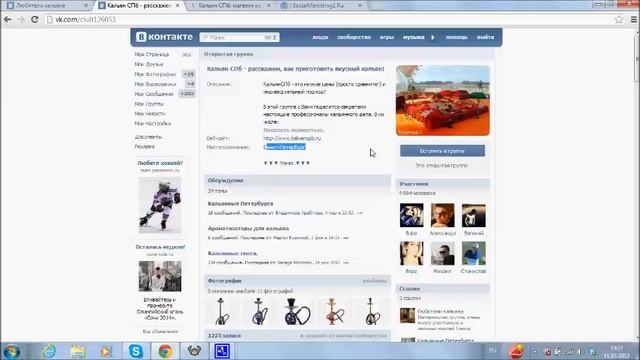The height and width of the screenshot is (360, 640).
Task: Open topic Ароматизаторы для кальяна
Action: 248,228
